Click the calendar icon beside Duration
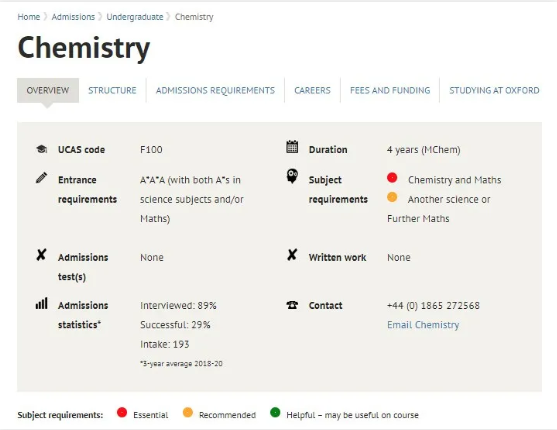The height and width of the screenshot is (430, 557). pos(292,147)
